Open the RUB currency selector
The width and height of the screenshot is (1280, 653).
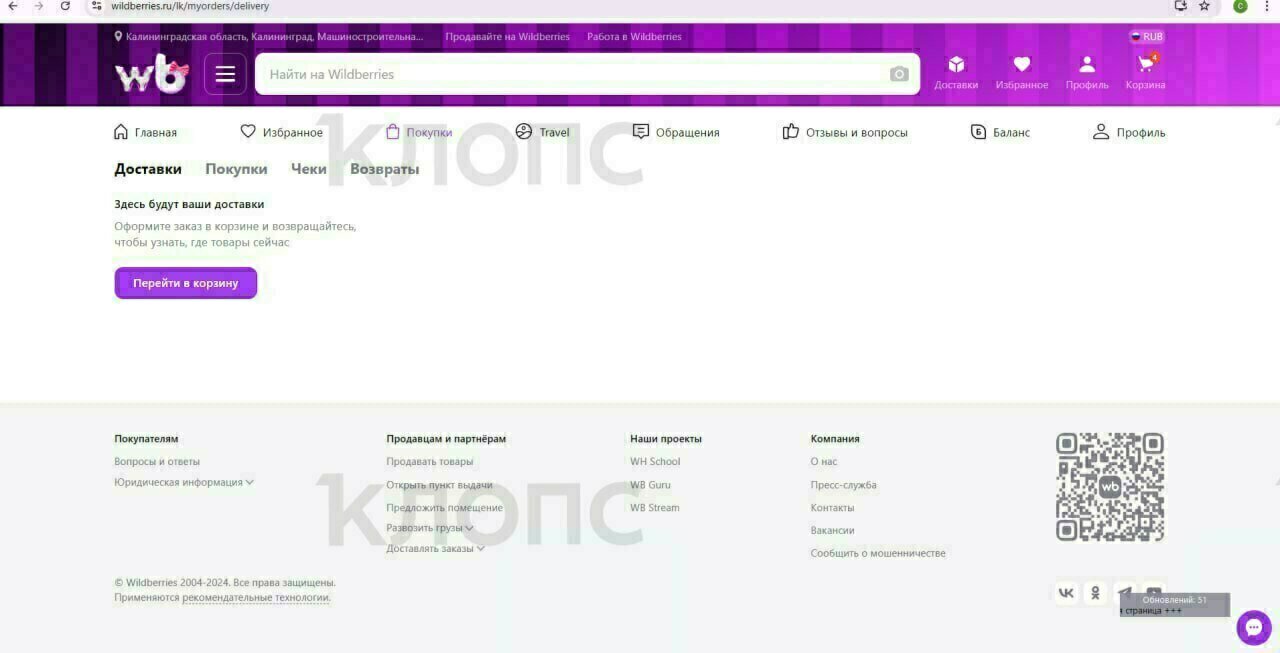click(x=1147, y=36)
